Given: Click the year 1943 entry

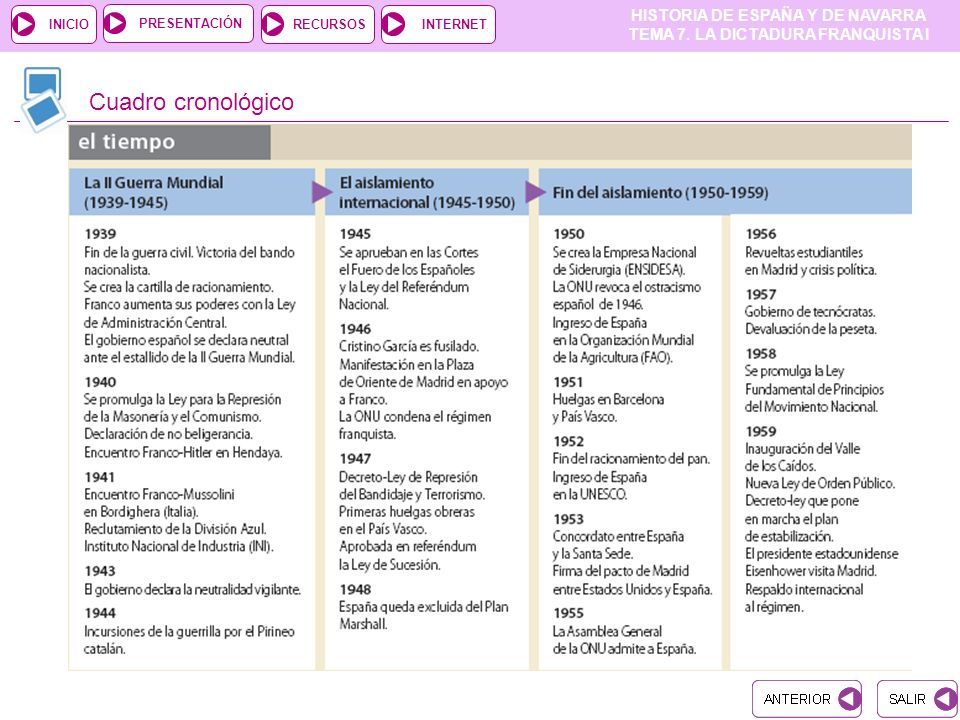Looking at the screenshot, I should (x=100, y=571).
